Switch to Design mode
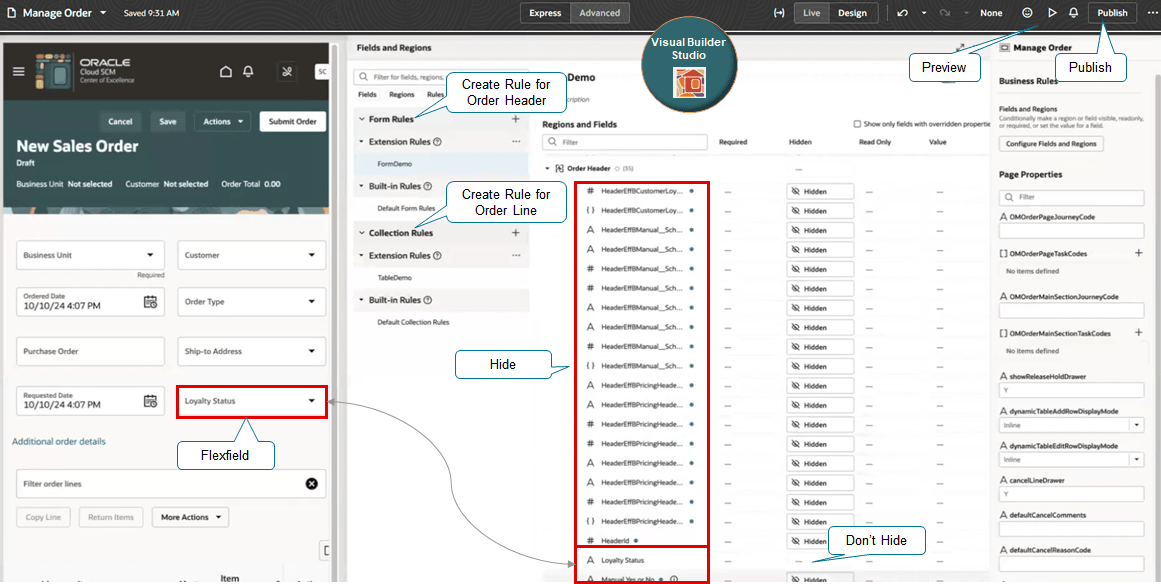This screenshot has width=1161, height=584. pyautogui.click(x=852, y=13)
